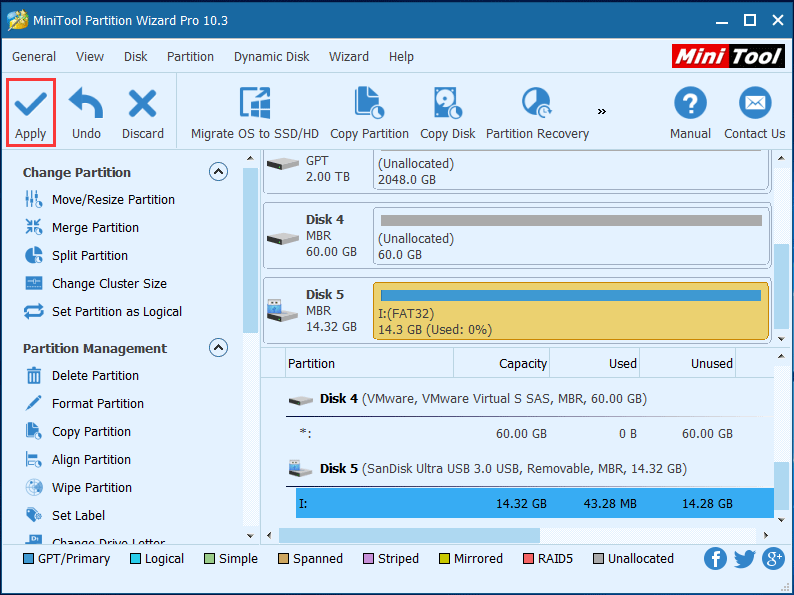Select Set Label action
The height and width of the screenshot is (595, 794).
(65, 515)
